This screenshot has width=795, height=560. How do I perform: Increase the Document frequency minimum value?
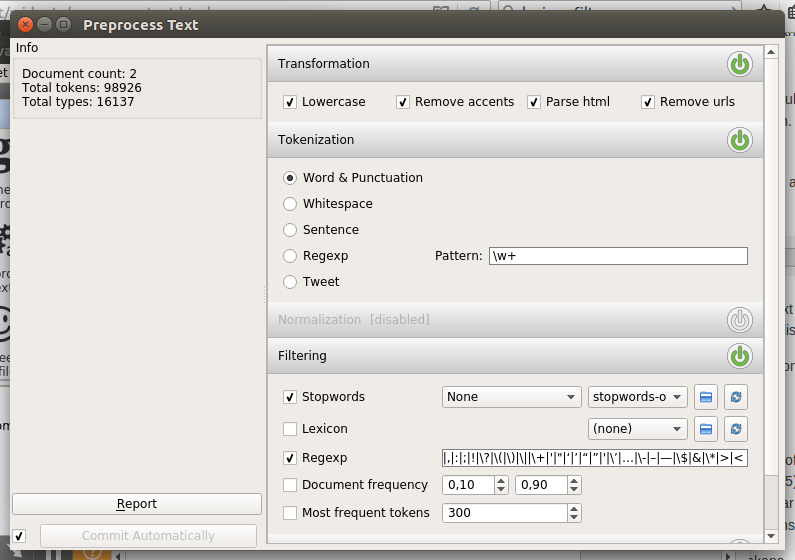[501, 480]
